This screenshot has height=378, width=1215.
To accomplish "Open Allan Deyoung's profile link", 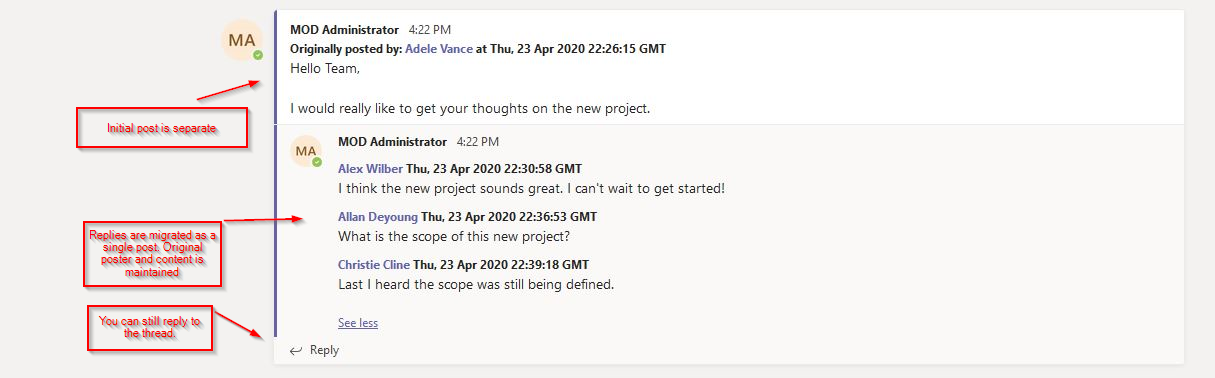I will (378, 216).
